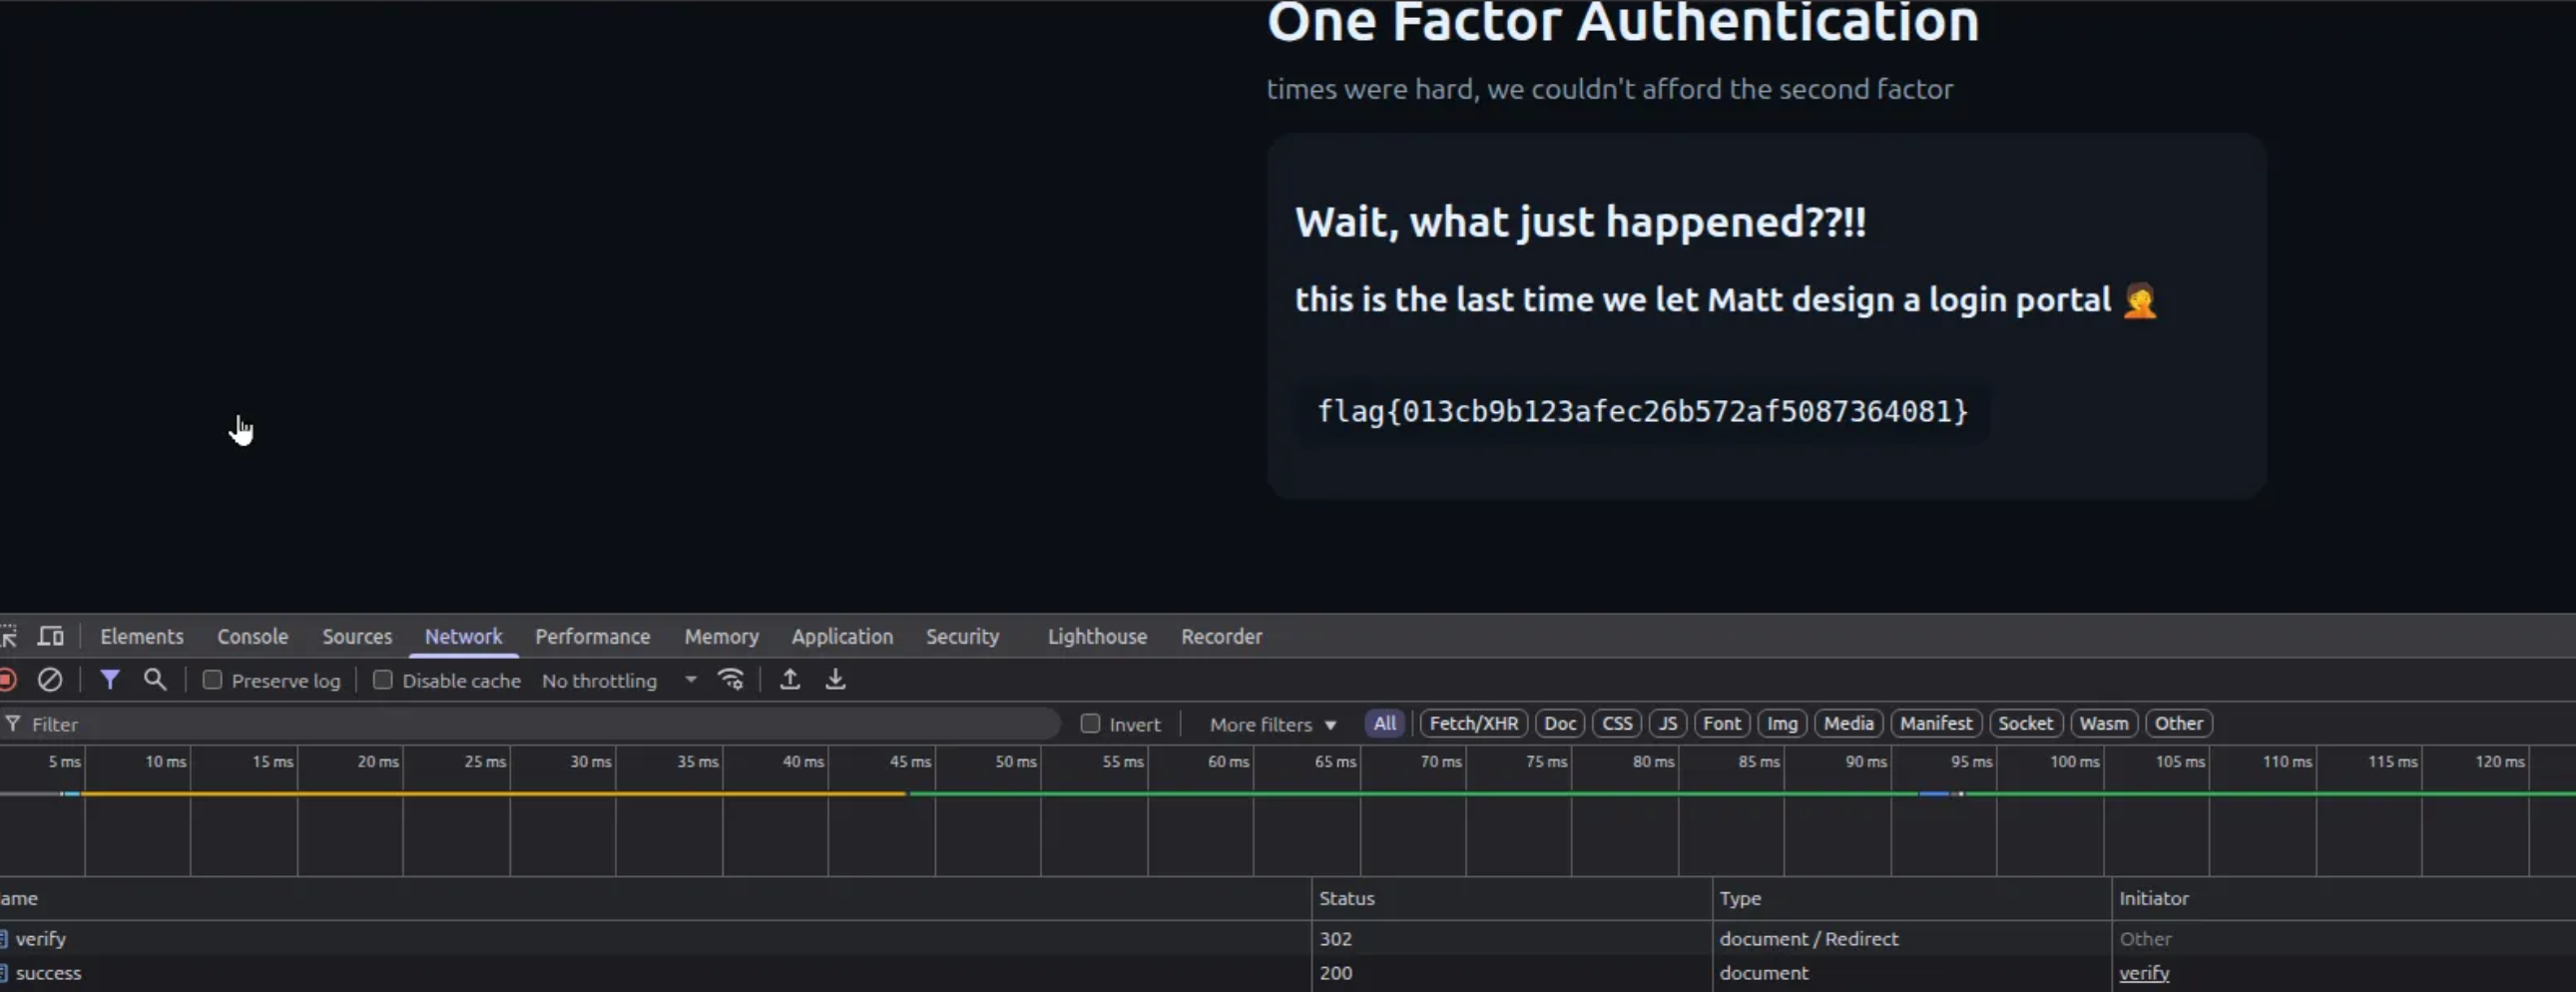This screenshot has height=992, width=2576.
Task: Switch to the Console tab
Action: click(252, 636)
